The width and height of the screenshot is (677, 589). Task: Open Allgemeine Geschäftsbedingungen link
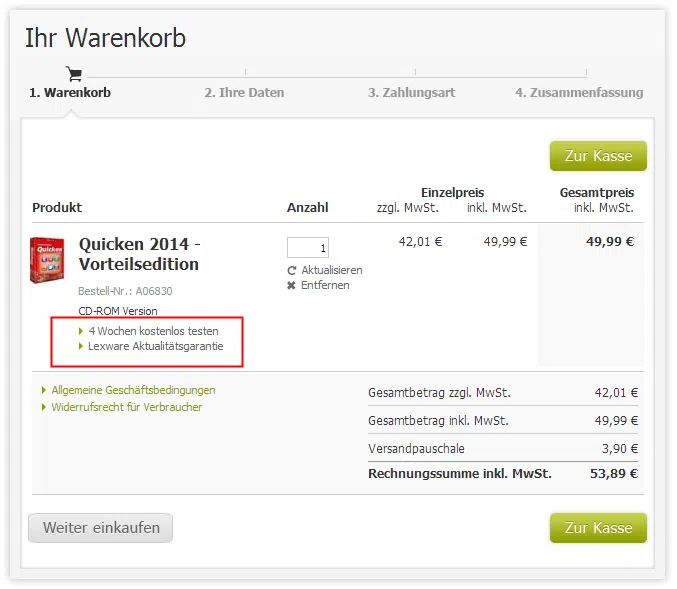click(x=133, y=390)
